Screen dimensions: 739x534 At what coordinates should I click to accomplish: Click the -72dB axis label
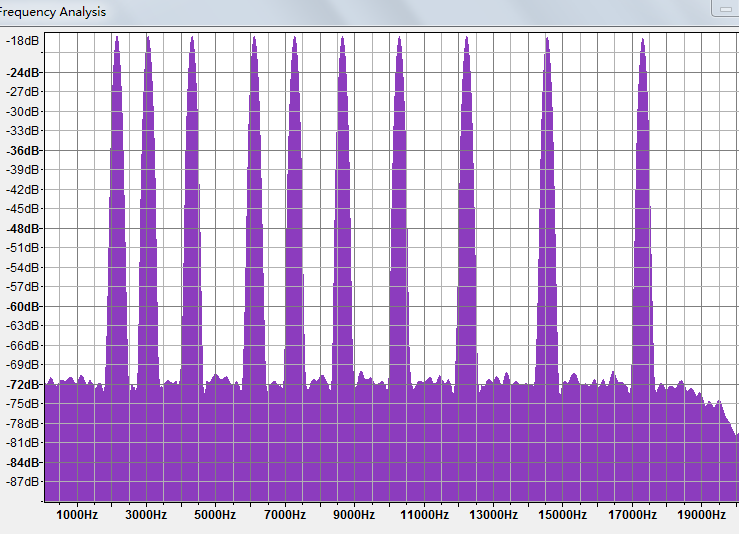(22, 385)
